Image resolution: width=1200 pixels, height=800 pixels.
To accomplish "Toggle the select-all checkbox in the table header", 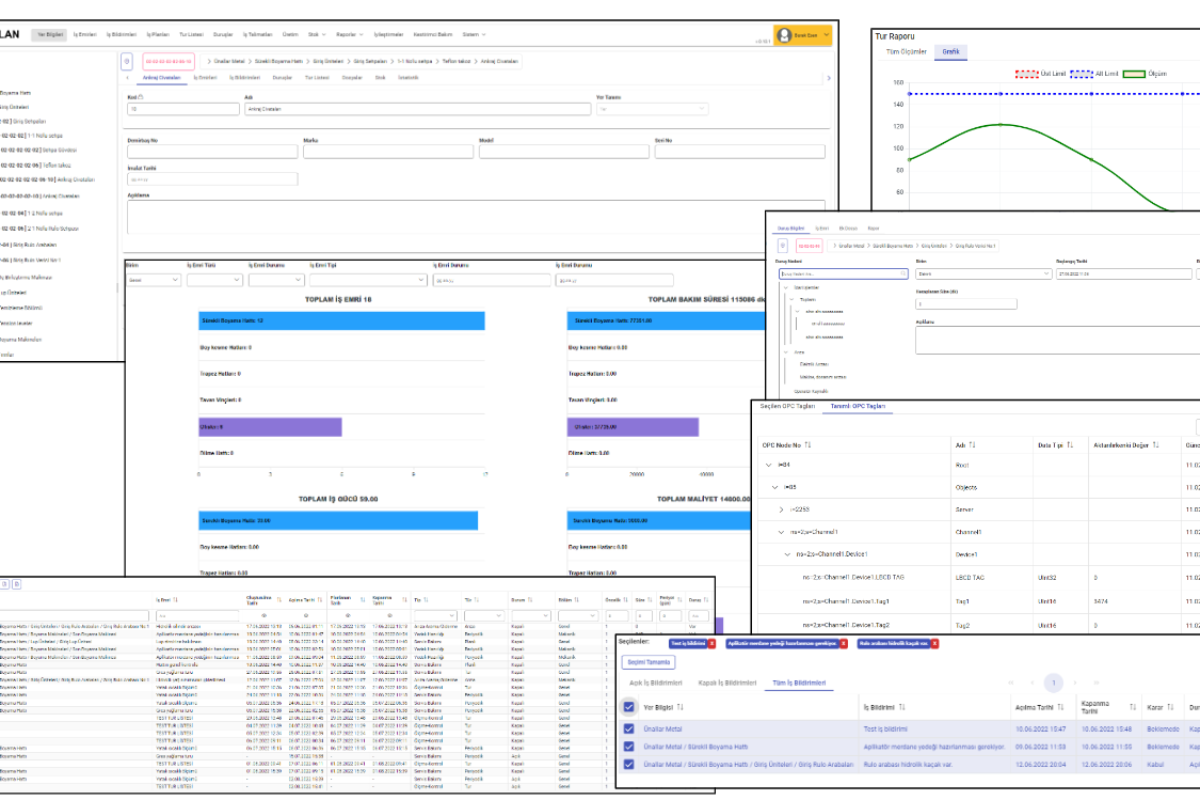I will coord(628,707).
